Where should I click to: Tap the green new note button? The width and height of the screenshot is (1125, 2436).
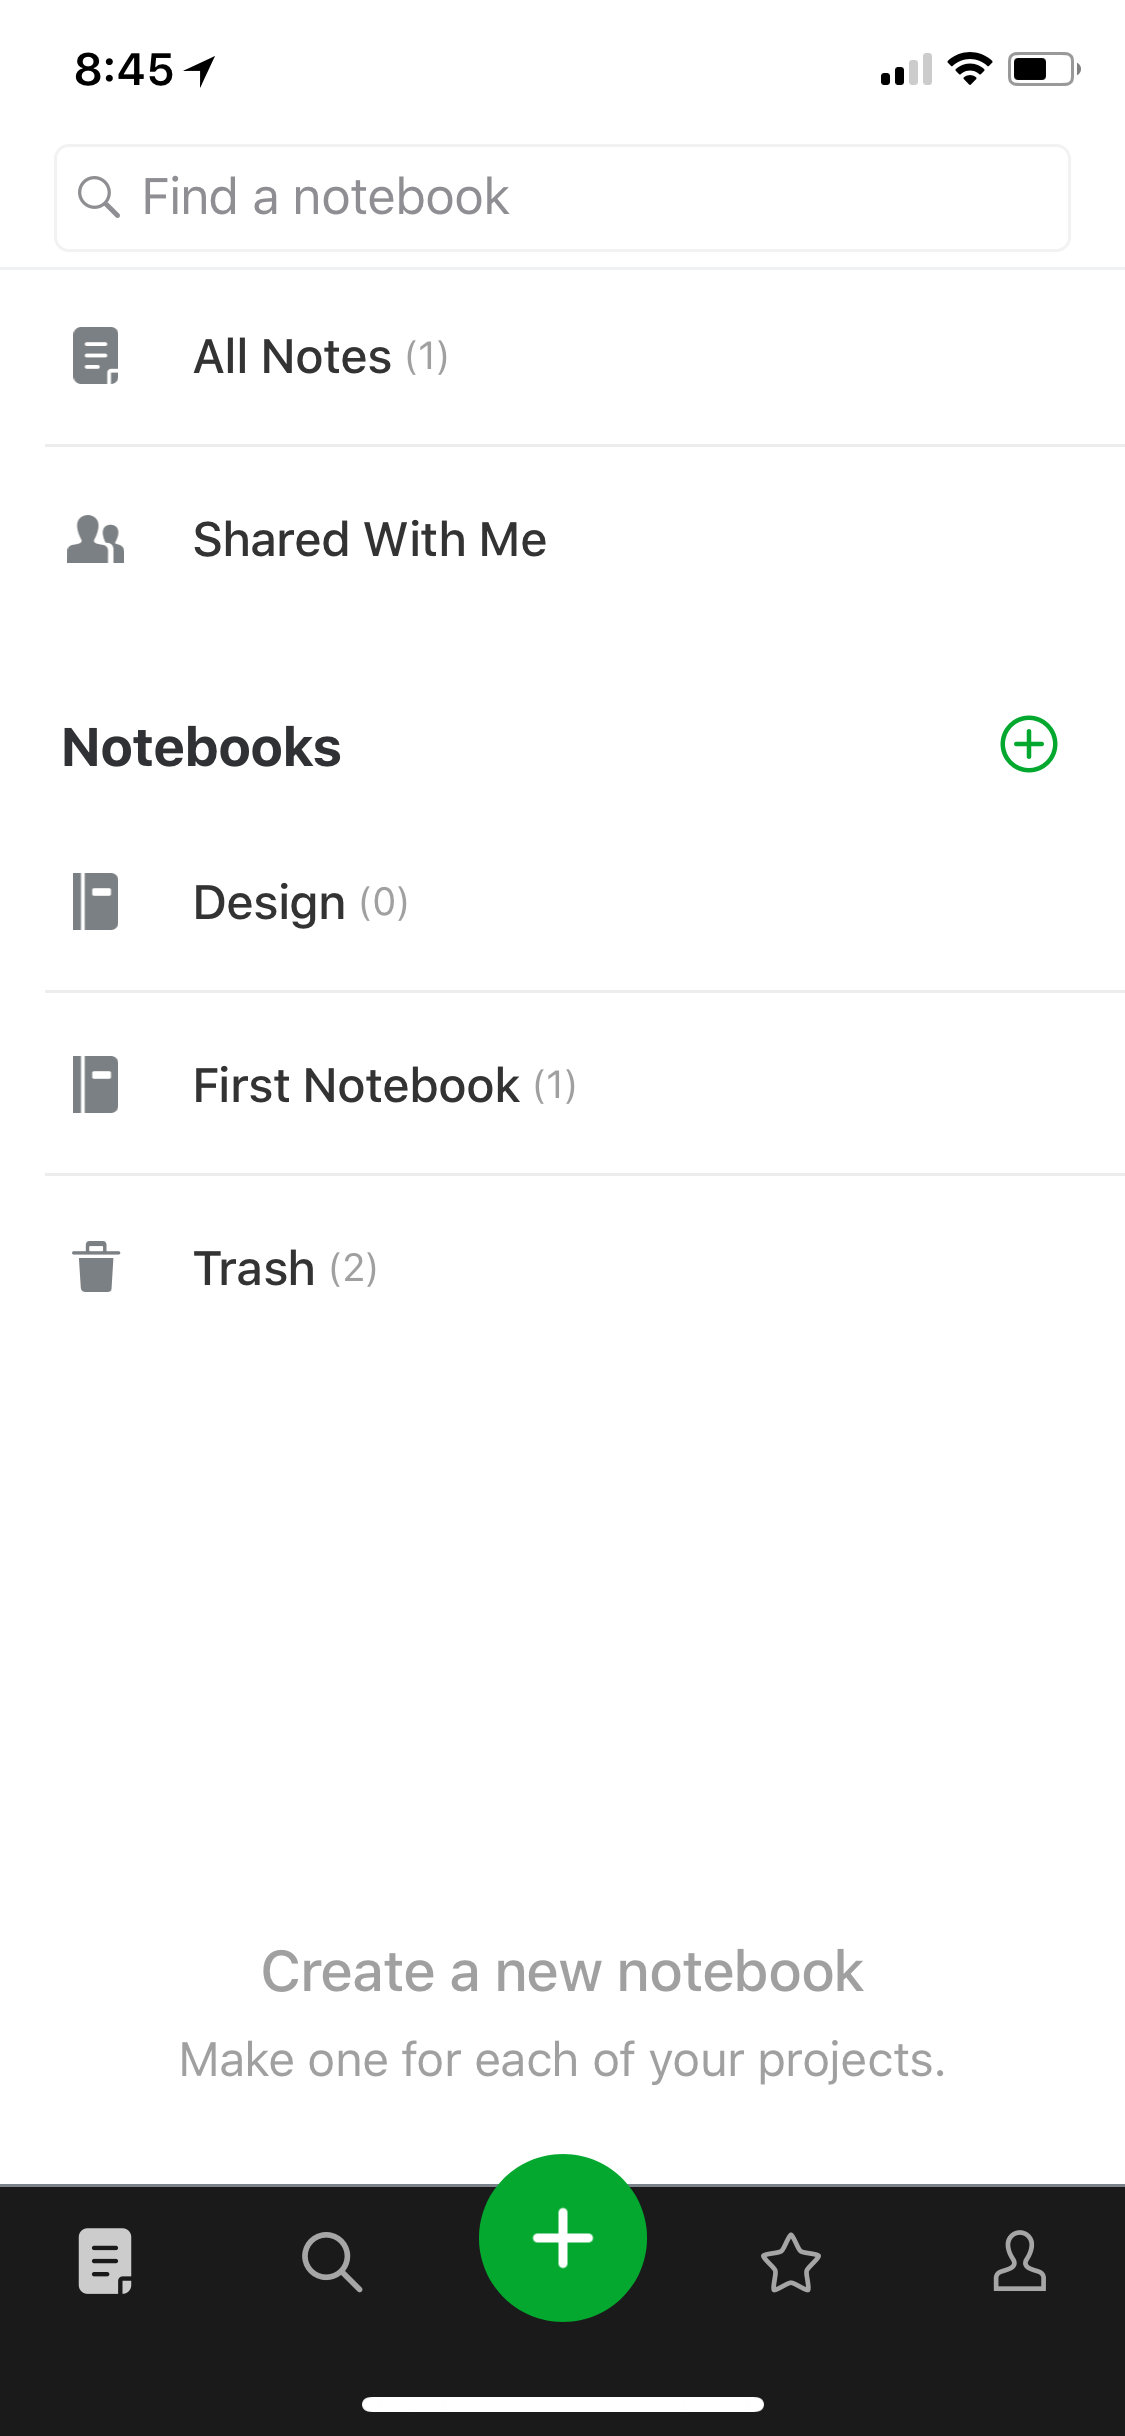click(563, 2237)
